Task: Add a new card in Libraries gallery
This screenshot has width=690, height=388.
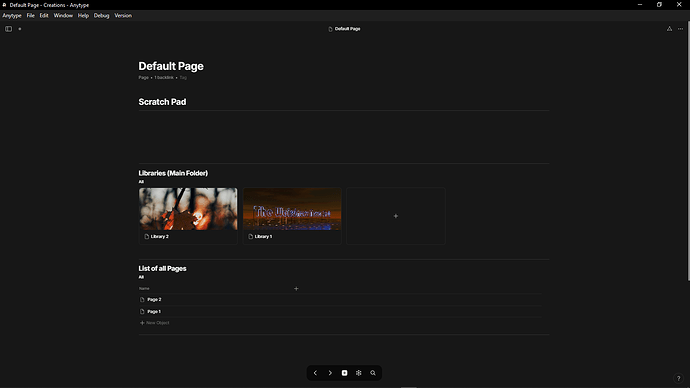Action: pyautogui.click(x=396, y=216)
